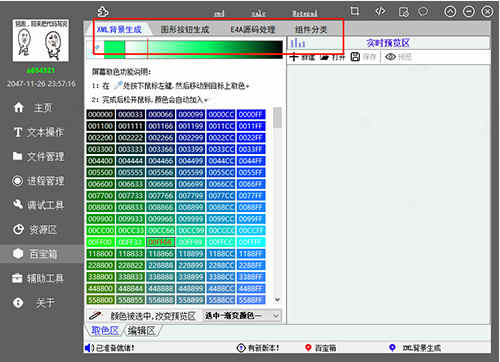Select 资源区 in the sidebar
Image resolution: width=500 pixels, height=362 pixels.
coord(35,229)
